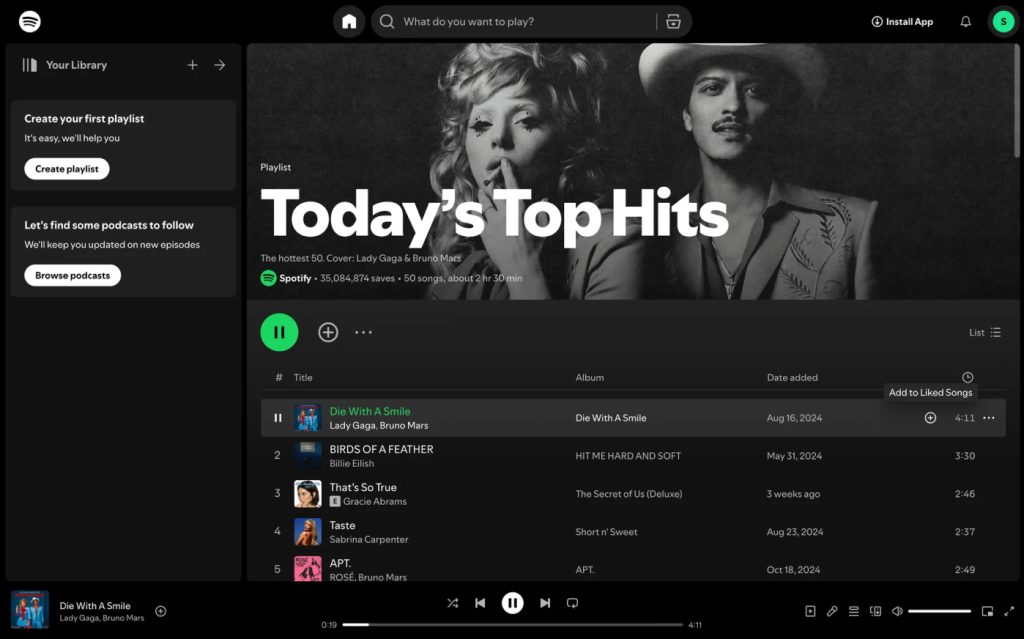Open the Connect to a device picker
This screenshot has height=639, width=1024.
pos(876,611)
